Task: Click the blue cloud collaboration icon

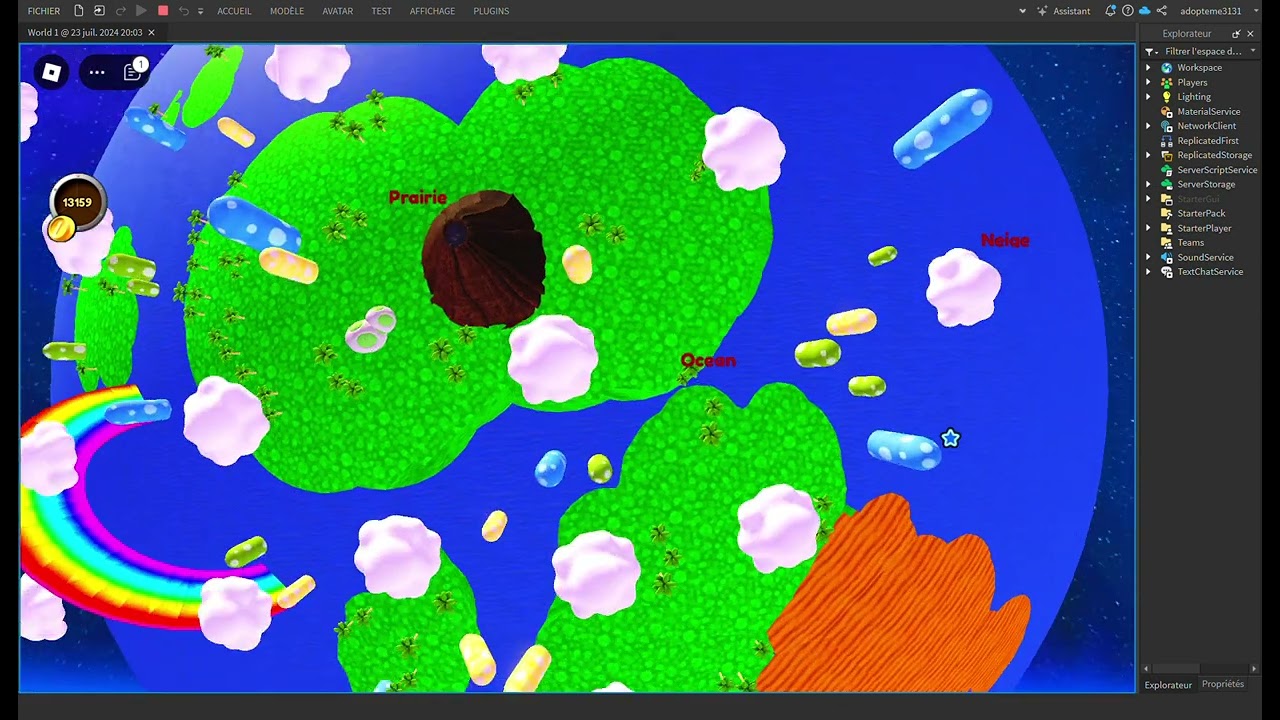Action: click(x=1145, y=11)
